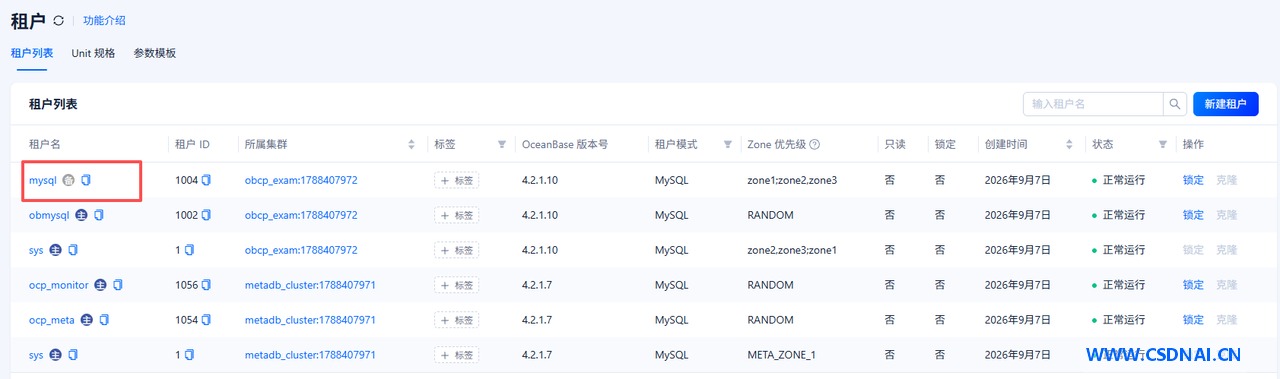Click the refresh icon next to 租户 title

[59, 20]
